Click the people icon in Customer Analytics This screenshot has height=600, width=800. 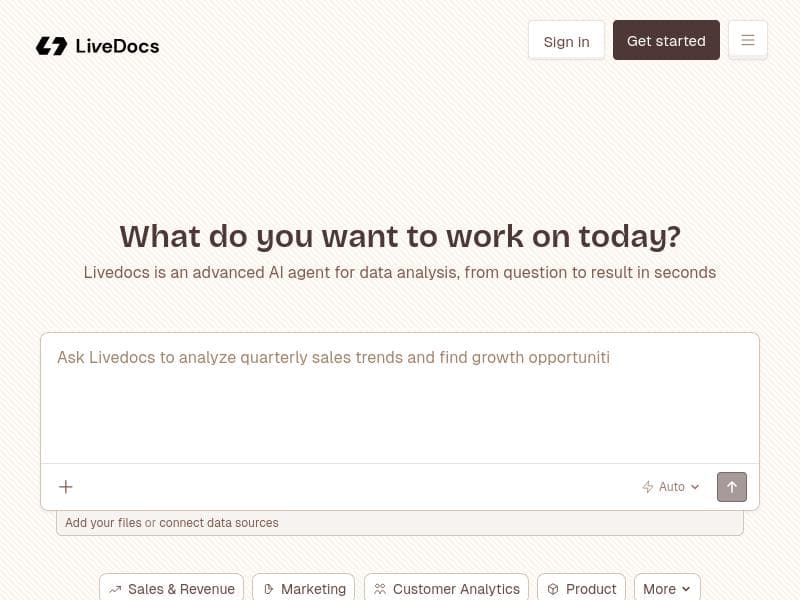pyautogui.click(x=380, y=589)
